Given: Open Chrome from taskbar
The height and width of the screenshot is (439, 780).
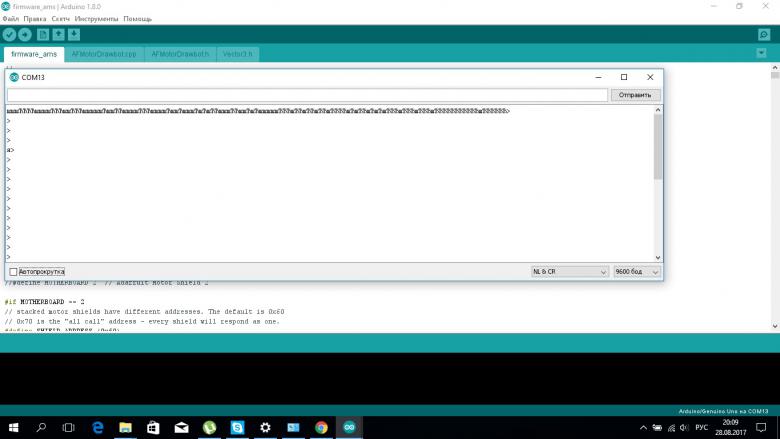Looking at the screenshot, I should tap(321, 428).
